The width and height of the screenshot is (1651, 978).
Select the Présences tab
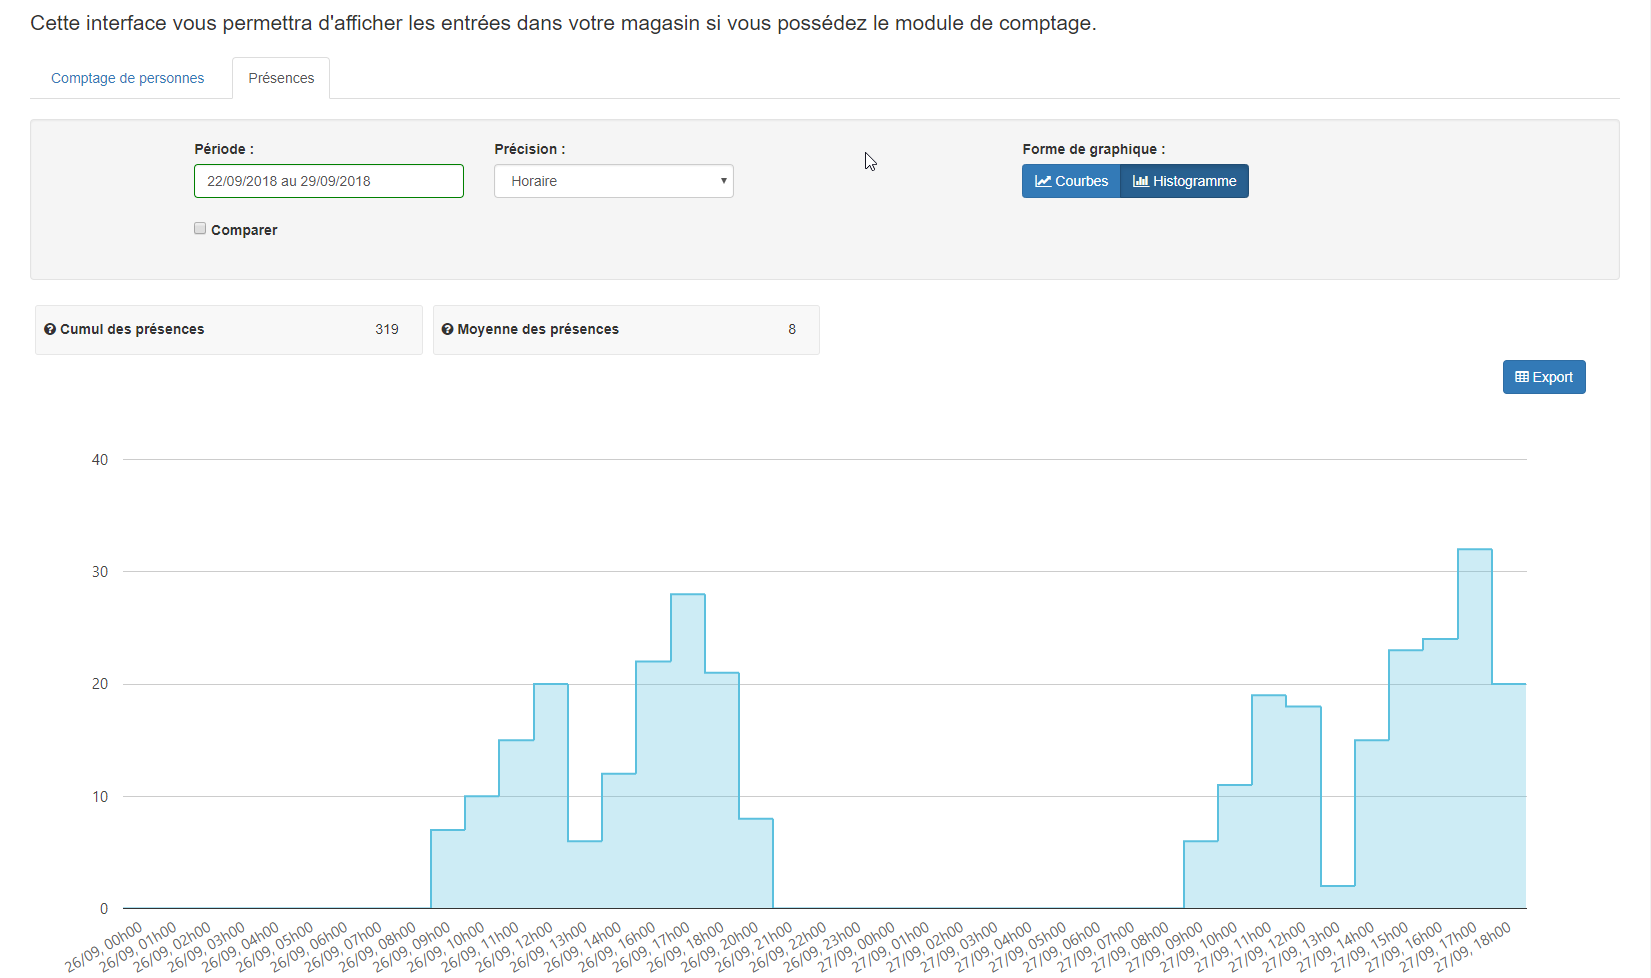281,78
